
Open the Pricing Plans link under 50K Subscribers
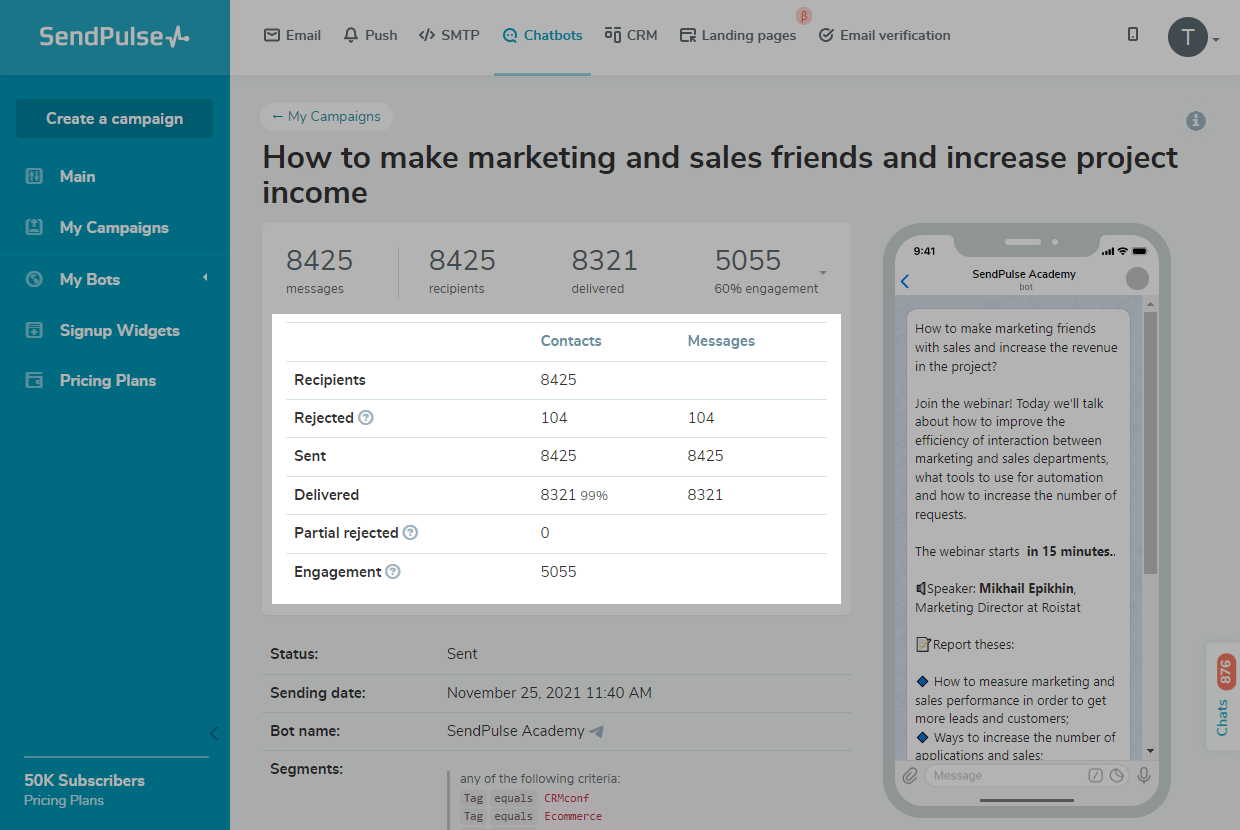(x=64, y=800)
